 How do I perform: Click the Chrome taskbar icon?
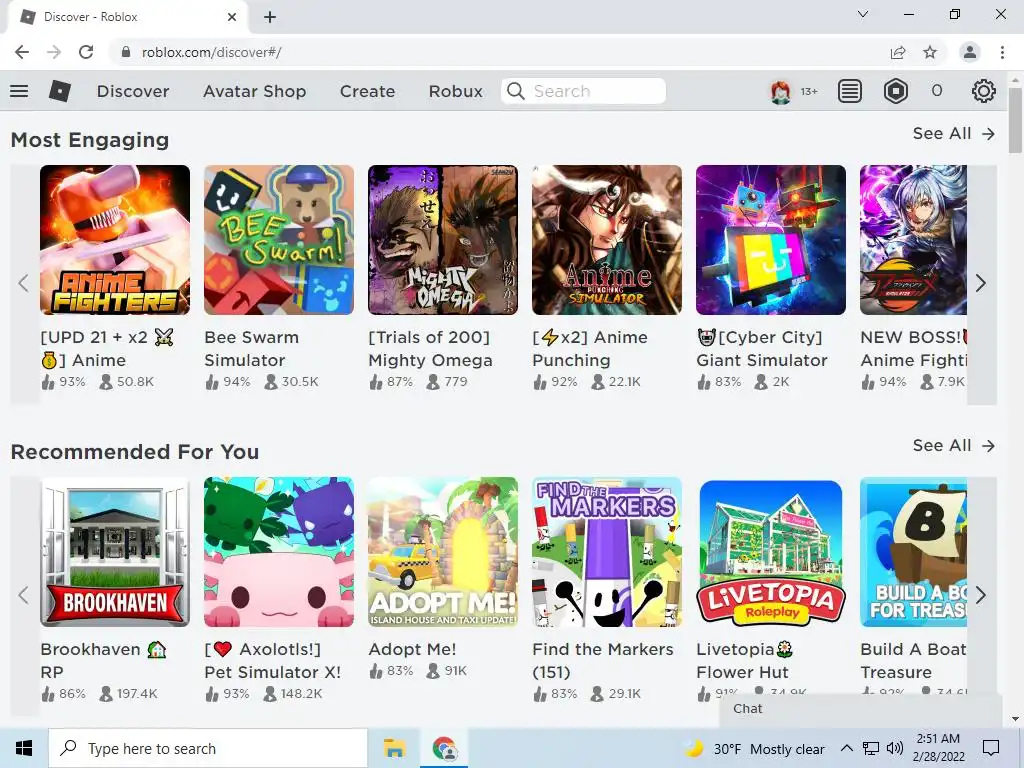pyautogui.click(x=445, y=748)
